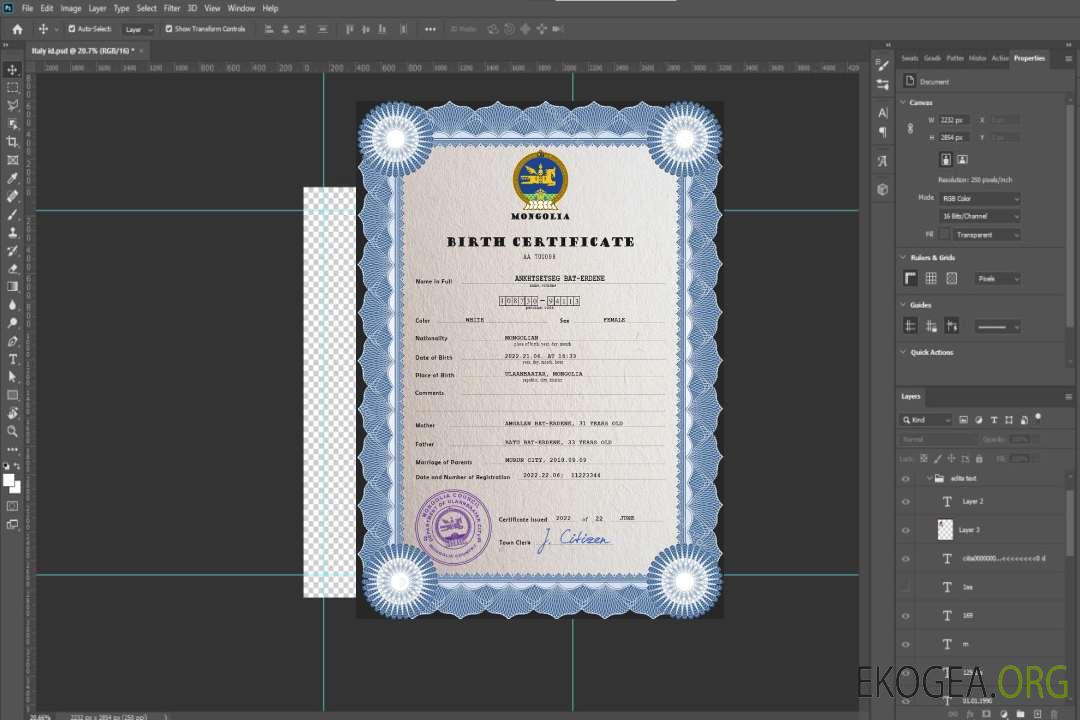Open the ruler units Pixels dropdown
Viewport: 1080px width, 720px height.
pyautogui.click(x=998, y=279)
